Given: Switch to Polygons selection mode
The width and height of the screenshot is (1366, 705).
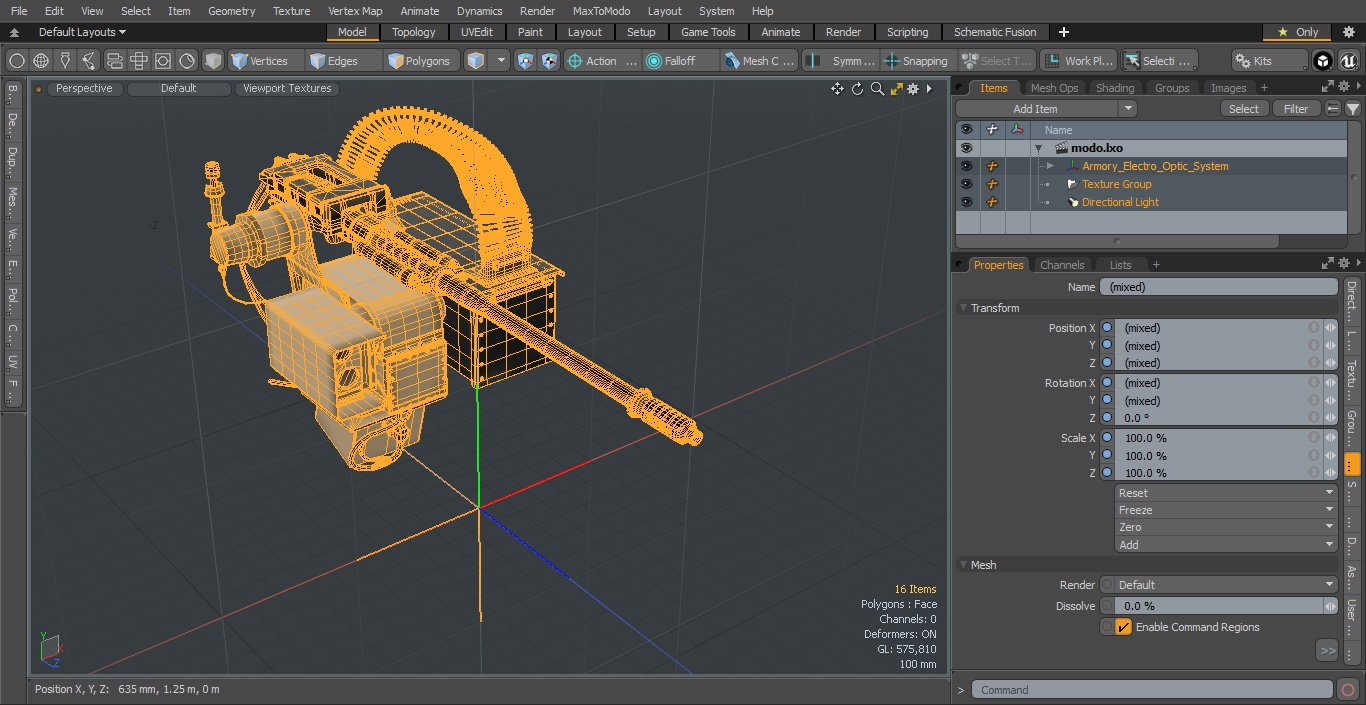Looking at the screenshot, I should 421,61.
